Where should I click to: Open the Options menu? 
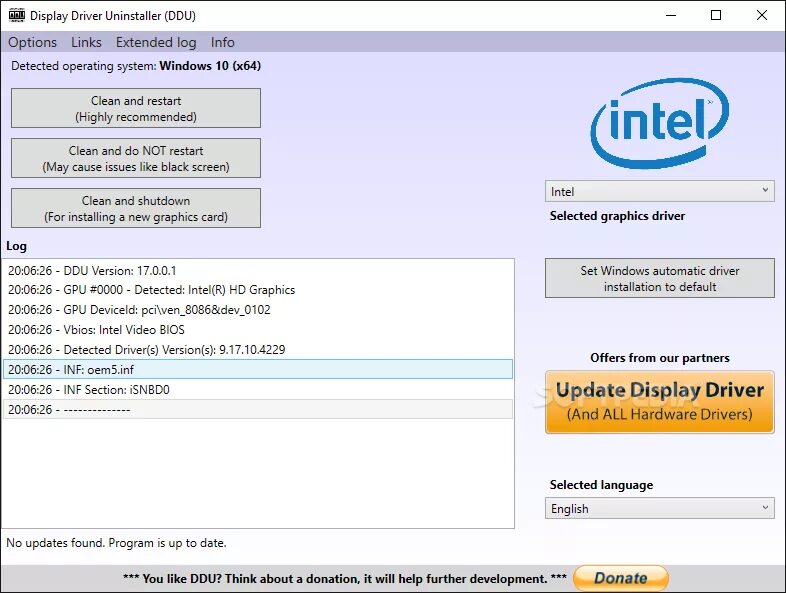click(33, 42)
